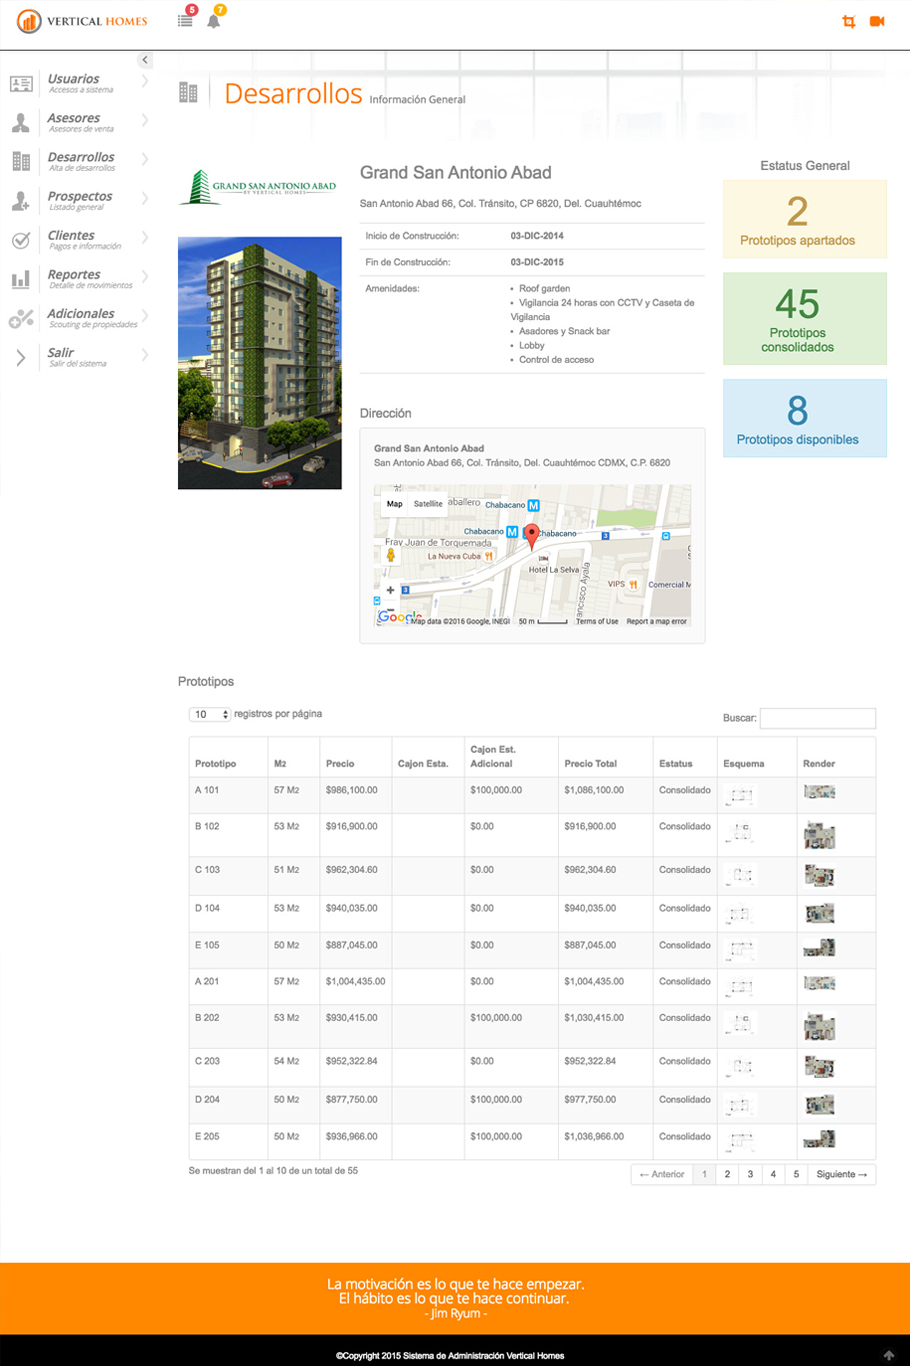Open Render image for B 202

[819, 1027]
